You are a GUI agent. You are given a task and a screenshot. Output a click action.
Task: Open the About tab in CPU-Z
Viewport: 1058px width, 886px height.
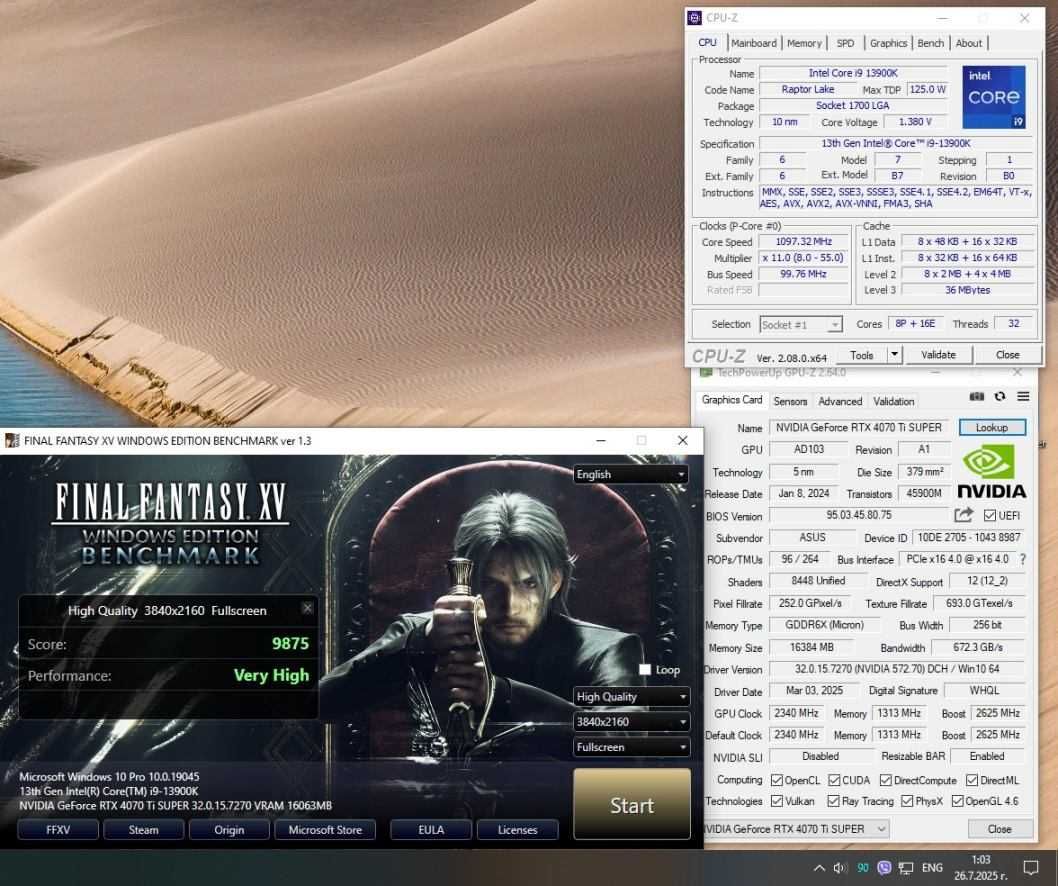click(x=968, y=43)
